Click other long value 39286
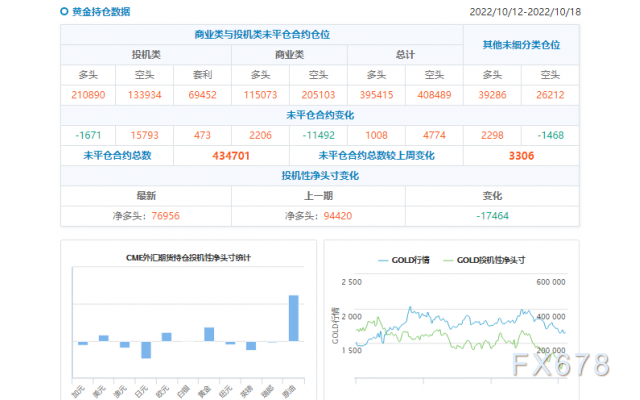This screenshot has width=640, height=400. pyautogui.click(x=492, y=95)
